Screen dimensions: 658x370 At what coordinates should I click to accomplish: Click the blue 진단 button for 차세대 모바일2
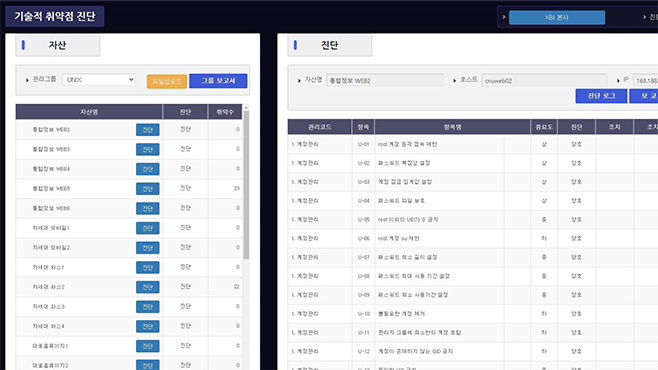147,248
